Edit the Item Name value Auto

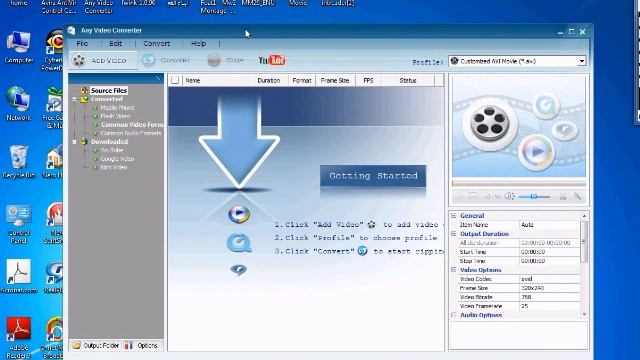(549, 224)
